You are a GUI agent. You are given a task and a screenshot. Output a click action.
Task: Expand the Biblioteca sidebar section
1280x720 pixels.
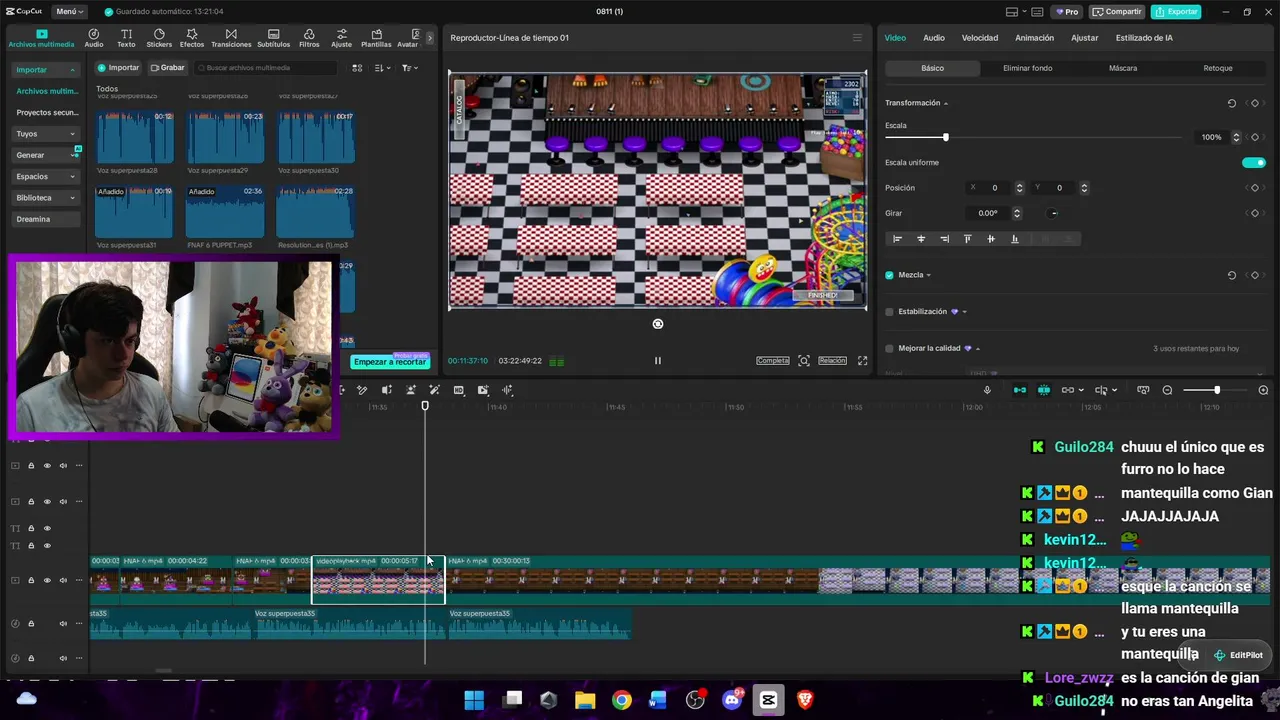click(x=72, y=198)
